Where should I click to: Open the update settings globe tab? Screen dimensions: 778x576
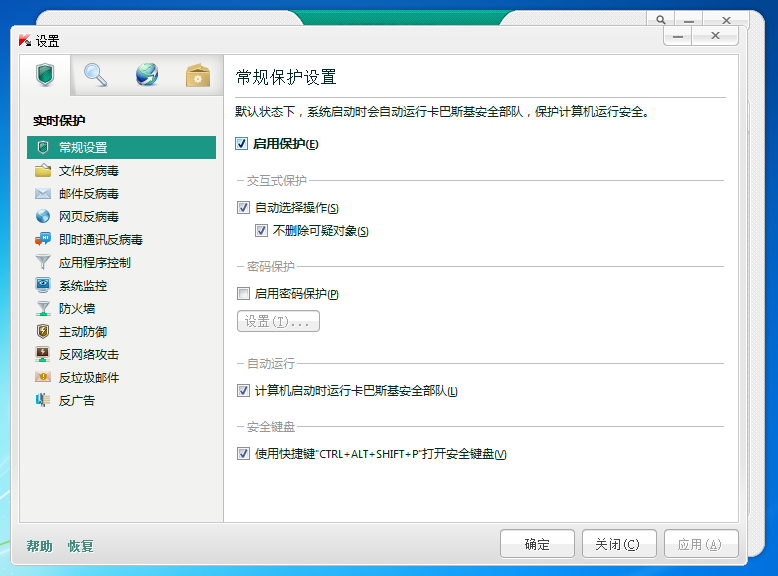pyautogui.click(x=147, y=75)
